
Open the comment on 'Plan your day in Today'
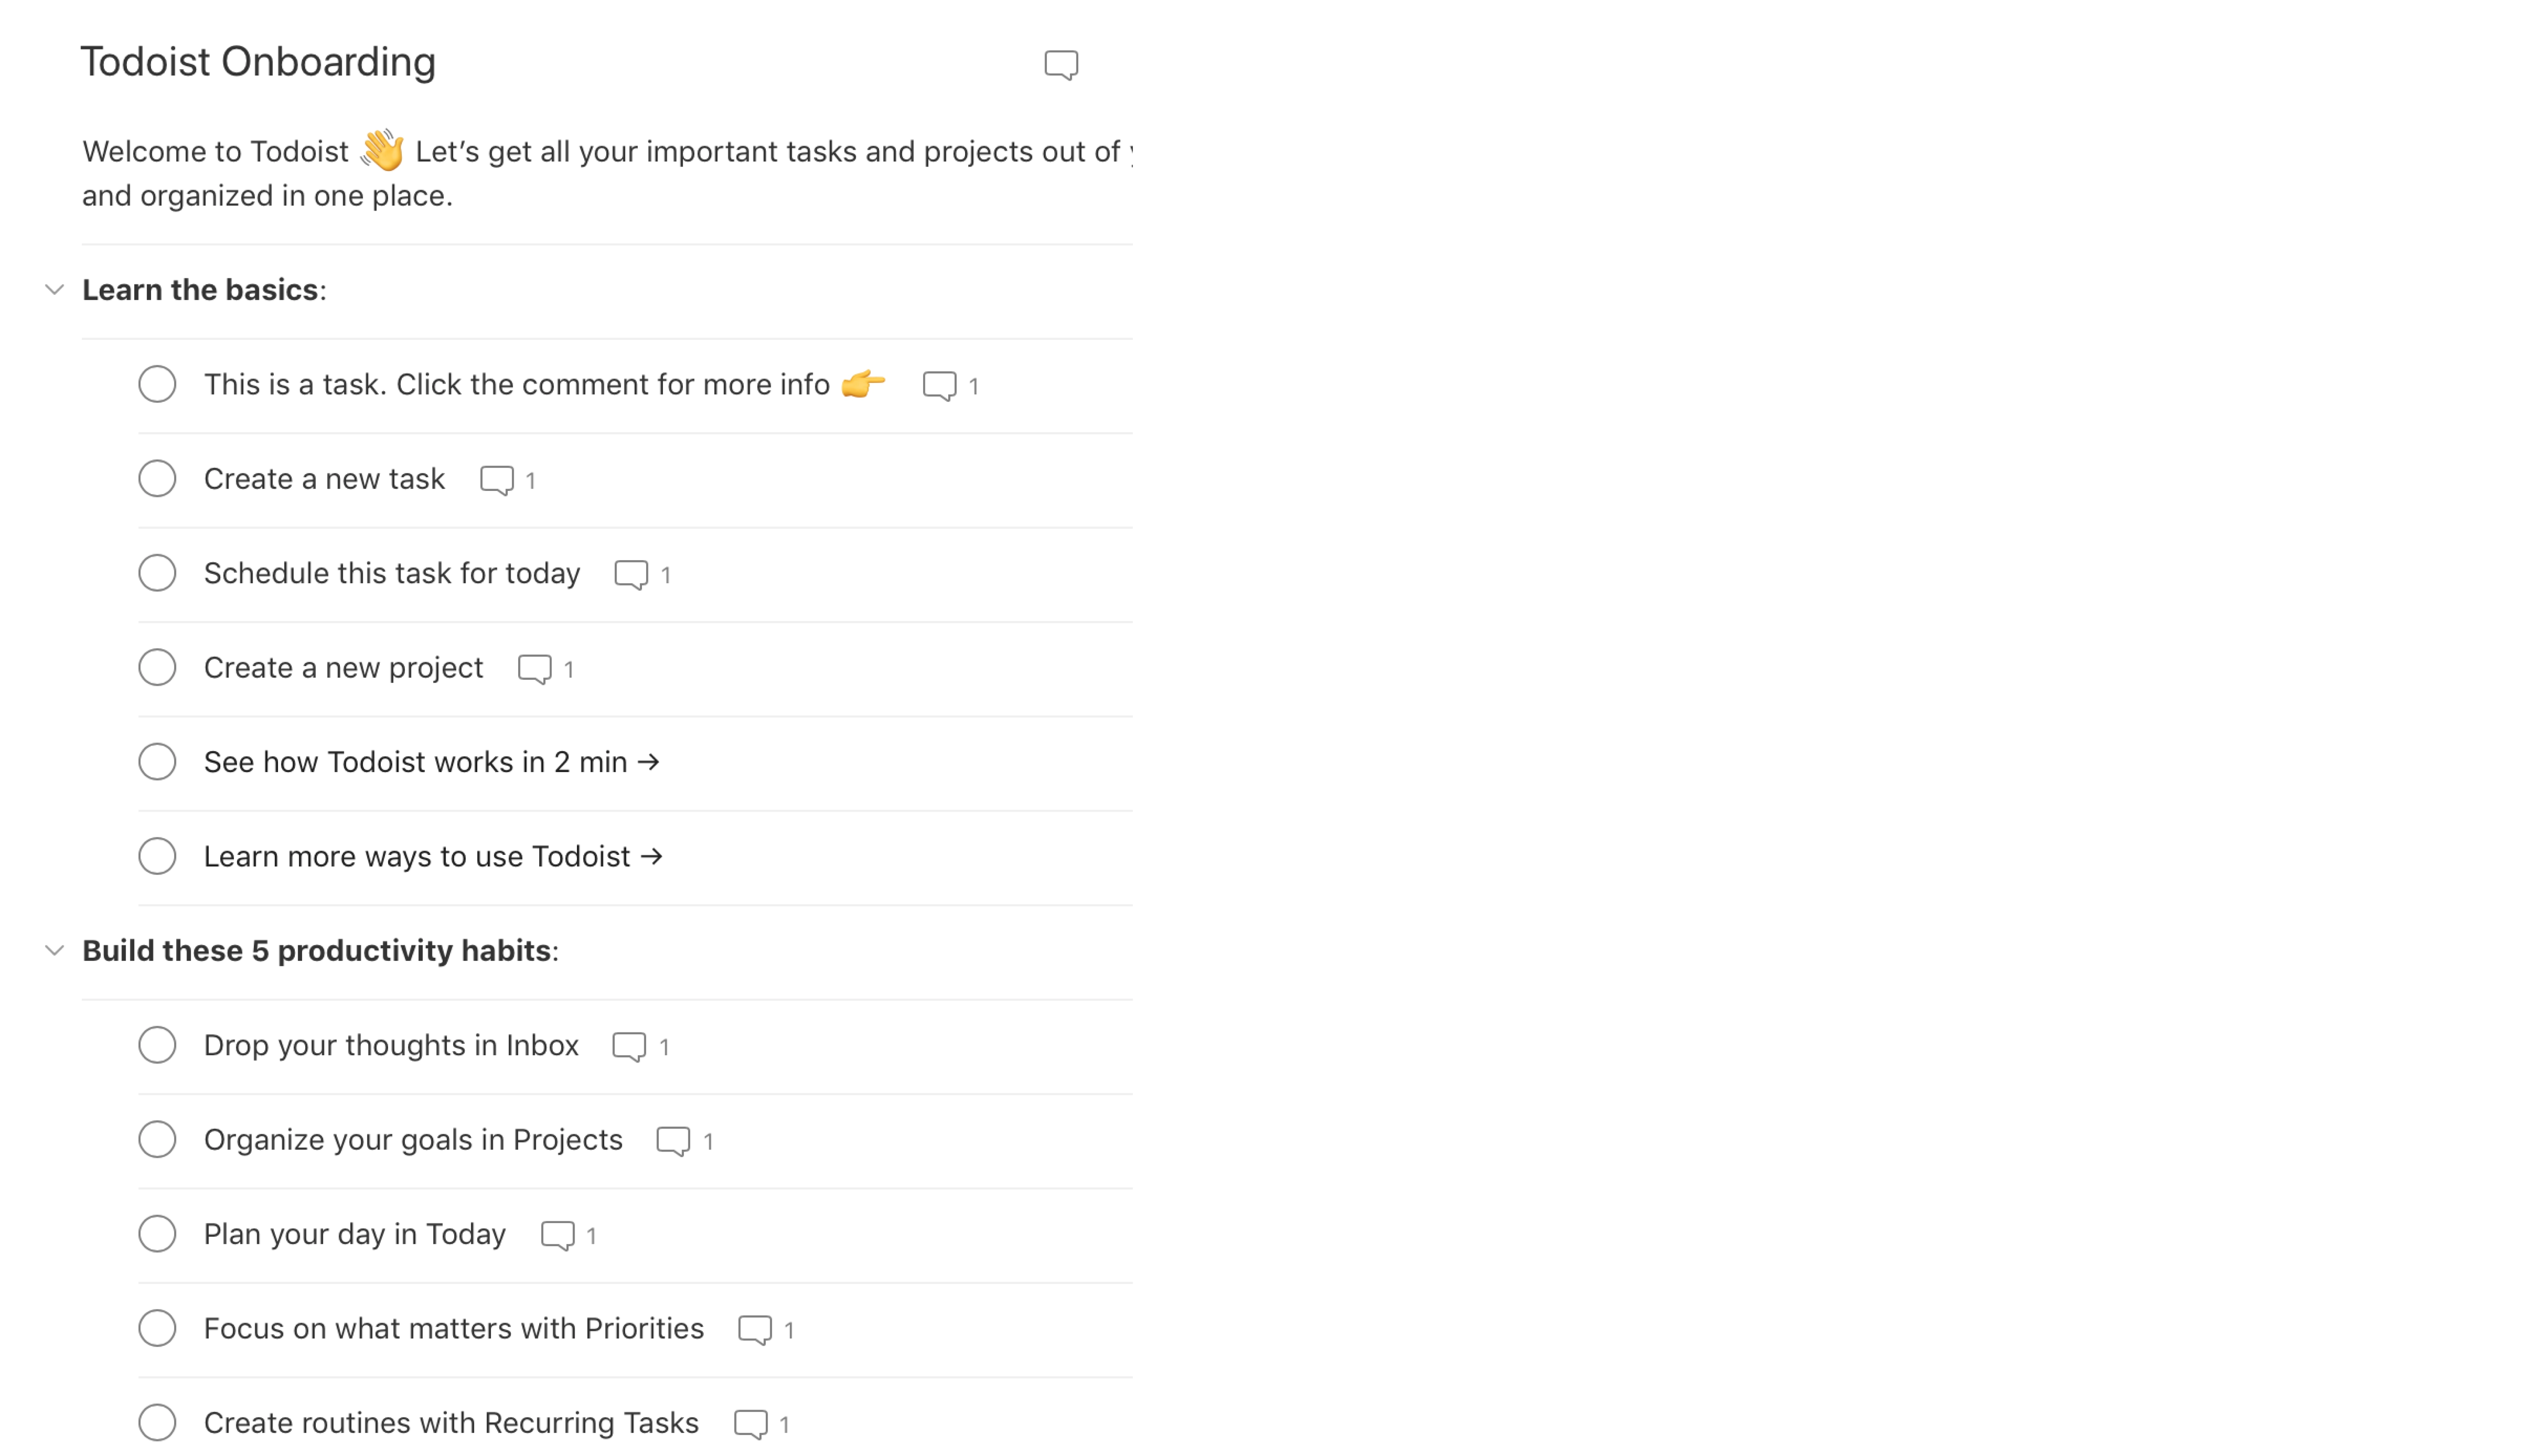(x=557, y=1234)
